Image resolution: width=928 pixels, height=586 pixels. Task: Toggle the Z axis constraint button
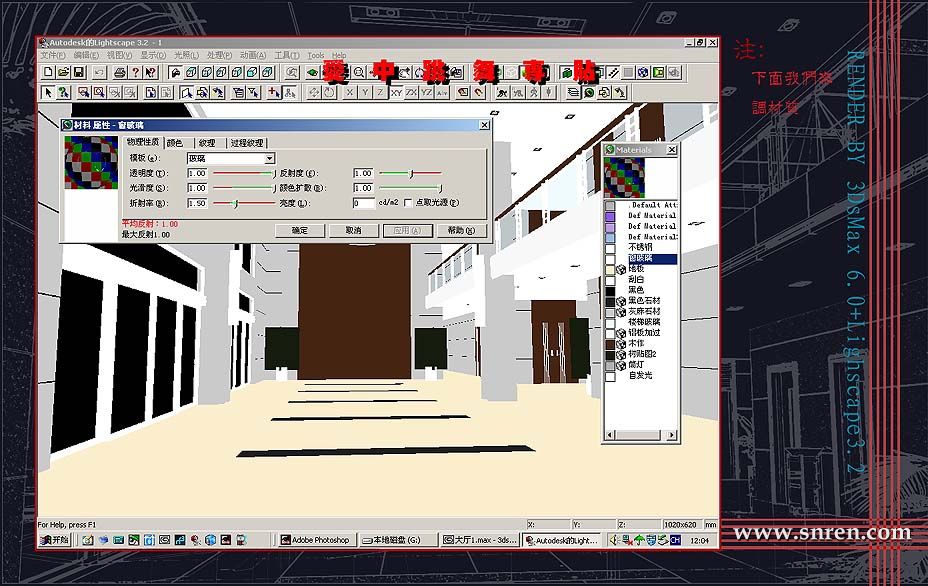(x=381, y=92)
